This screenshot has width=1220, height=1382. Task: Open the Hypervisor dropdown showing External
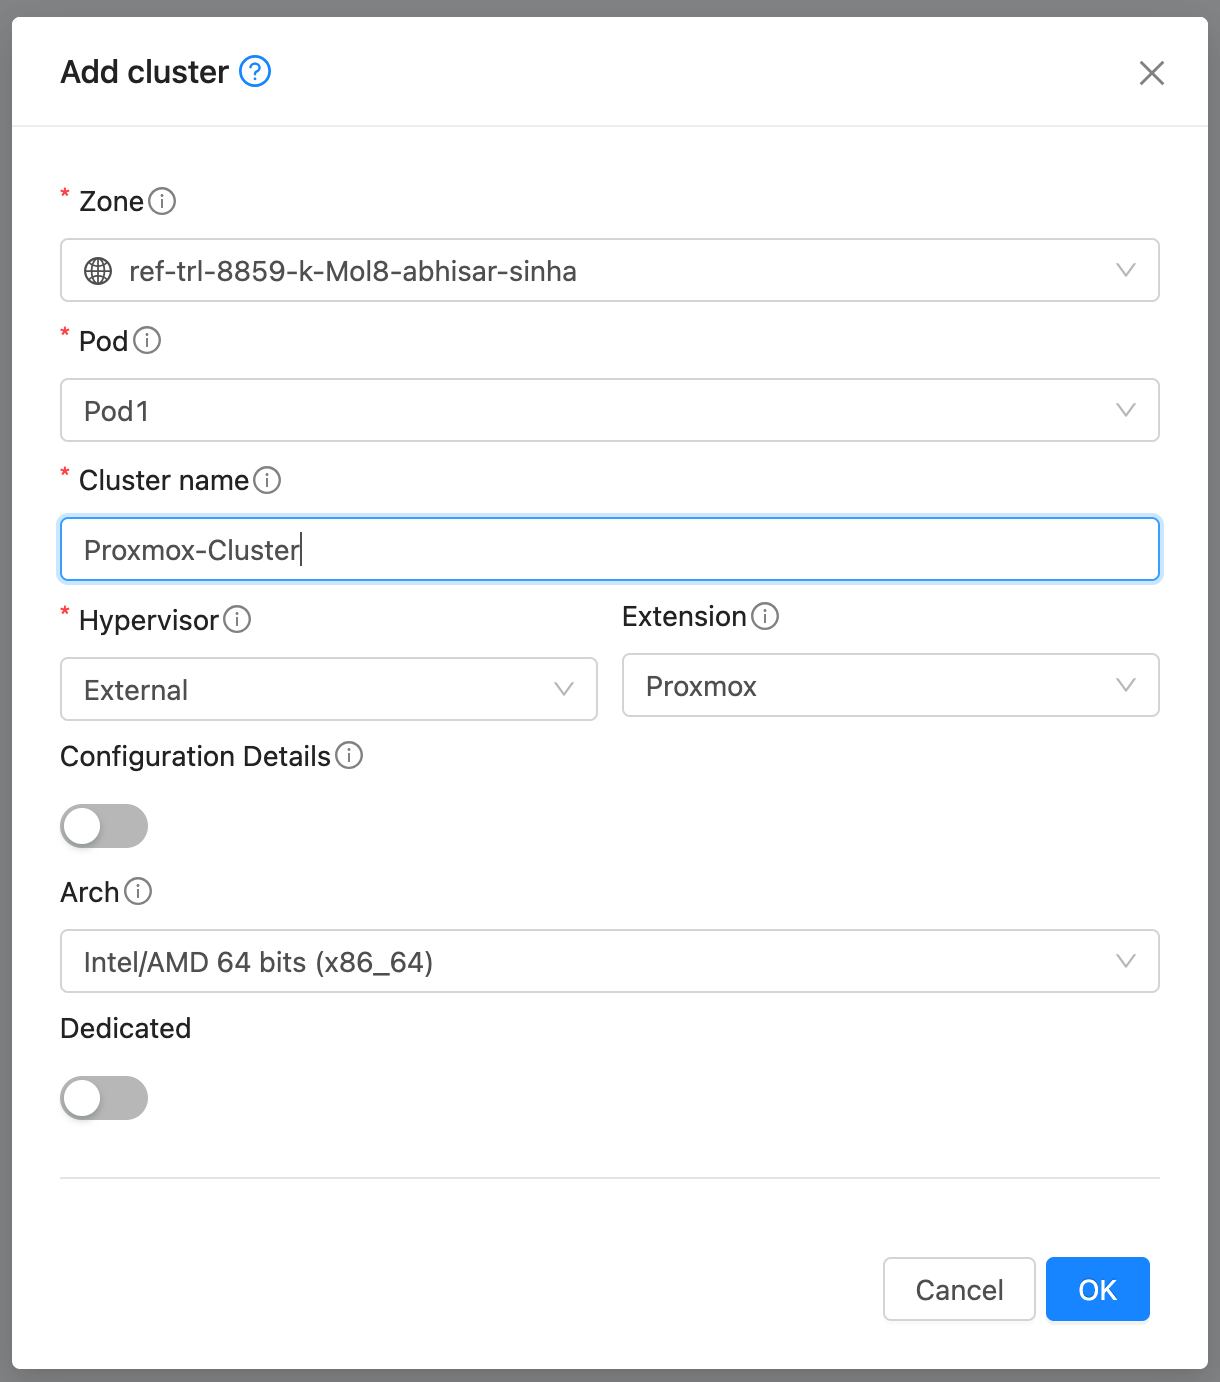564,689
